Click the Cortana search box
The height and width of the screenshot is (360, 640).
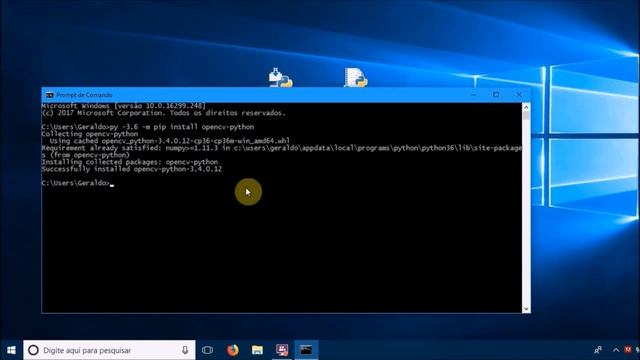(x=109, y=350)
